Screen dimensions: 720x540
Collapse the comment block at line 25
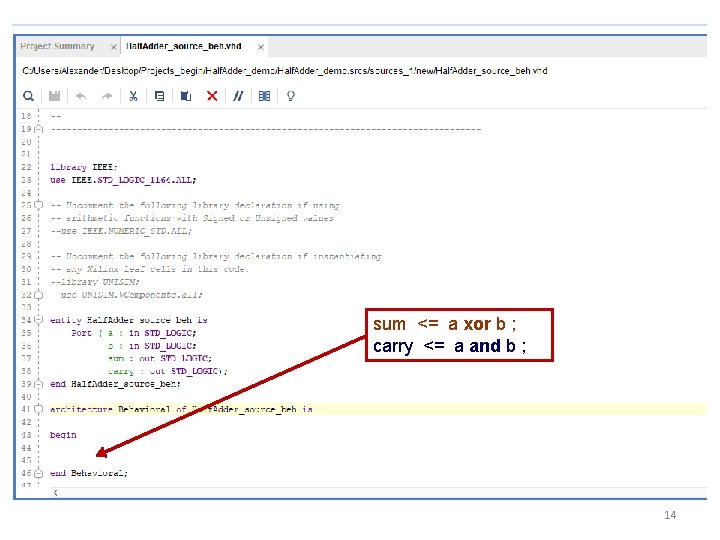pyautogui.click(x=39, y=205)
